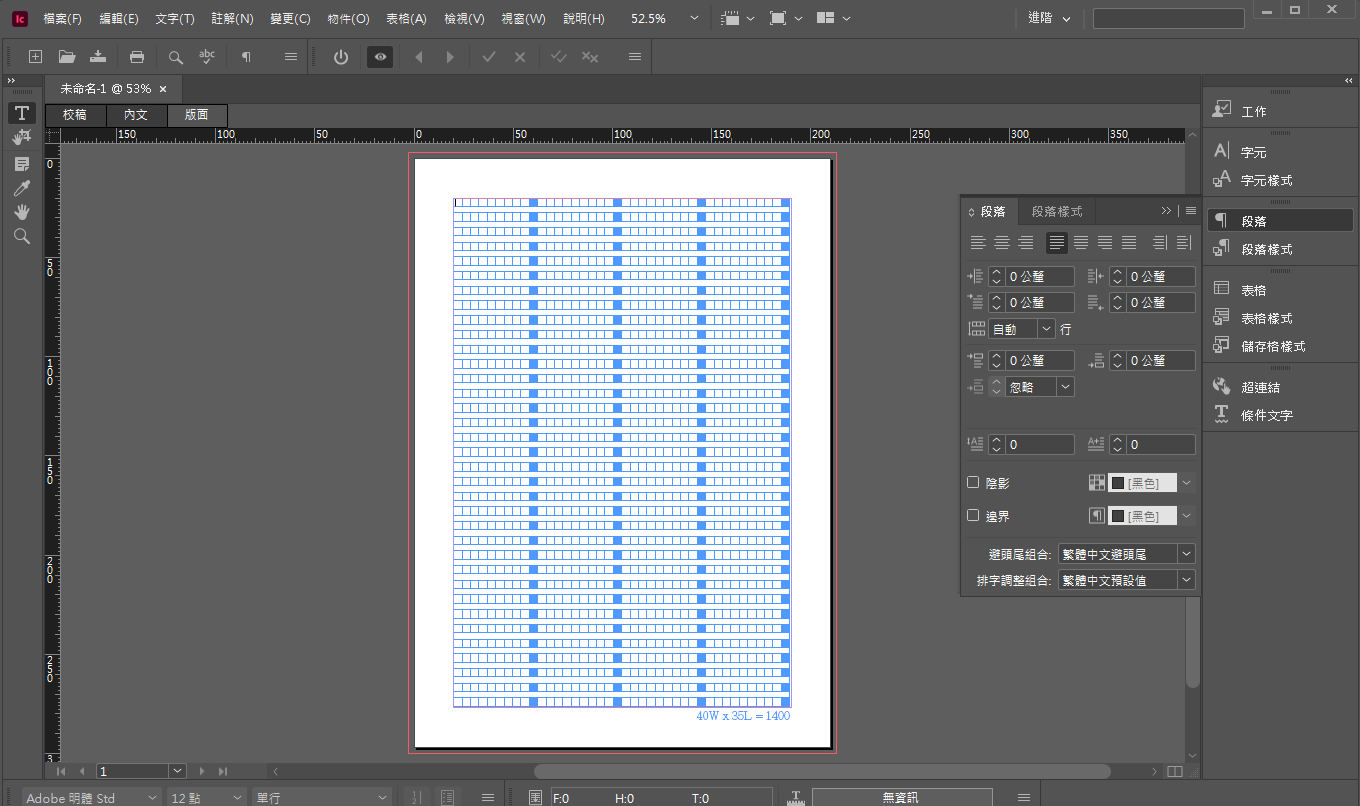Toggle show changes with the eye icon

pos(380,57)
